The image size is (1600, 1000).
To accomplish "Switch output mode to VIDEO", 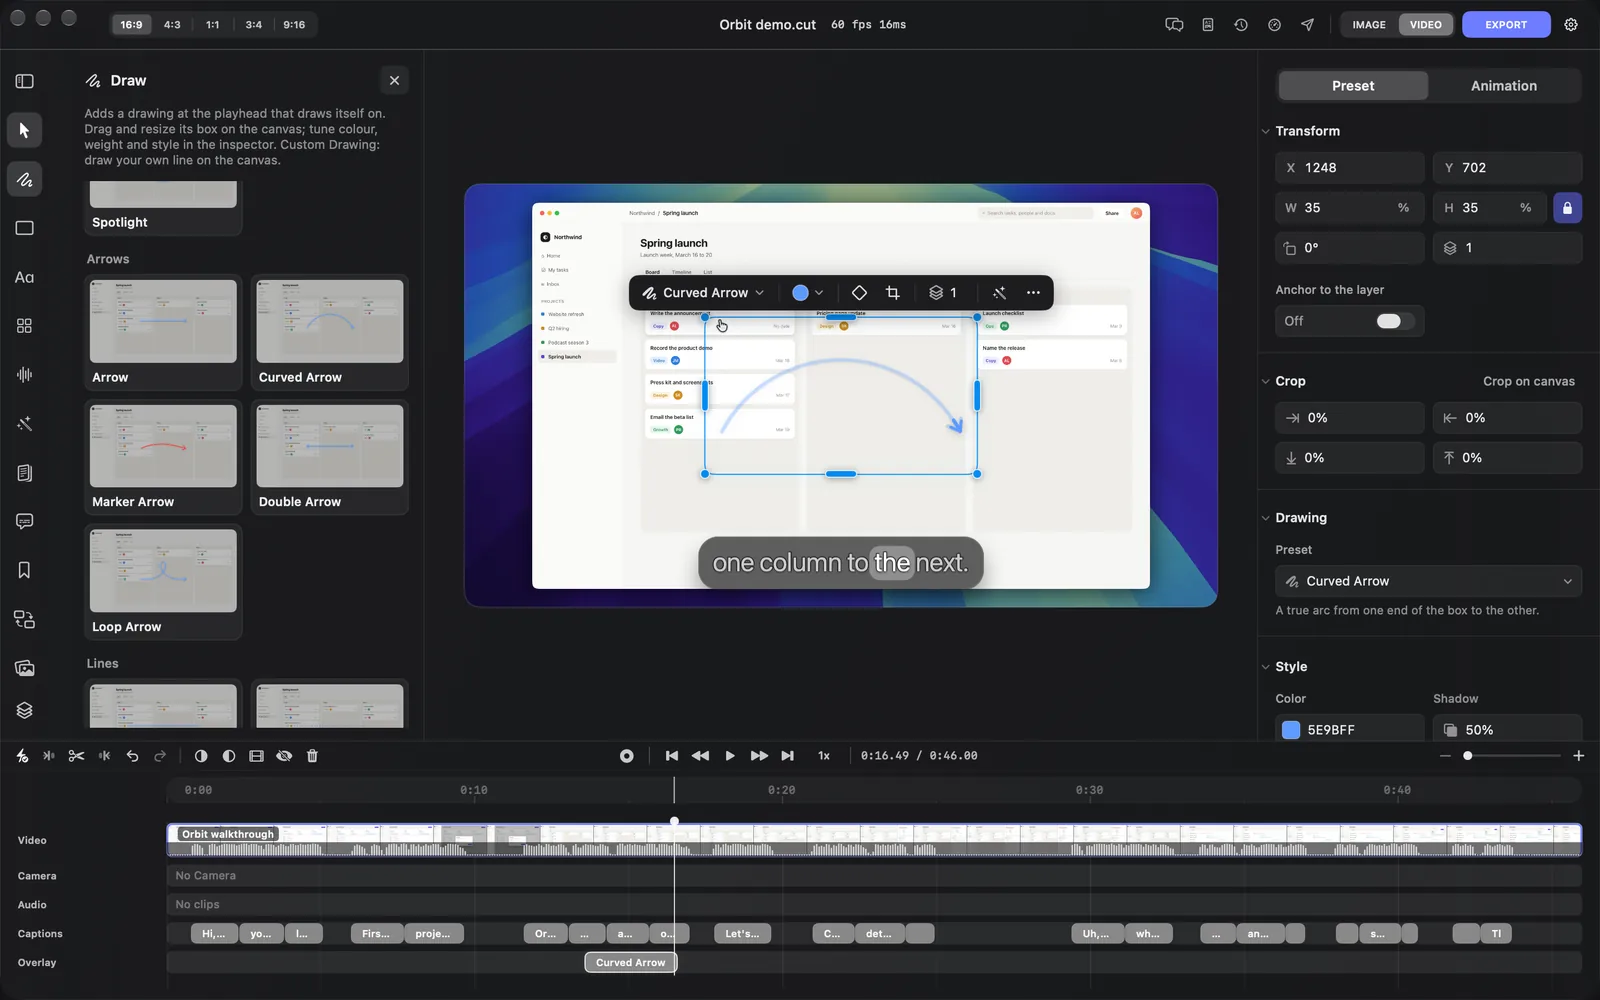I will pos(1426,25).
